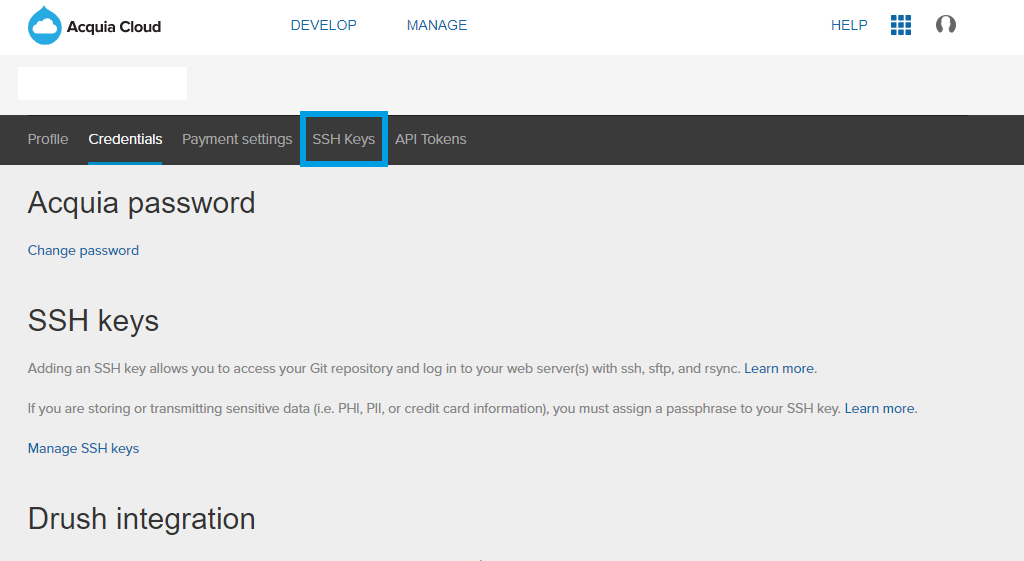The image size is (1024, 561).
Task: Click the HELP link in header
Action: coord(849,25)
